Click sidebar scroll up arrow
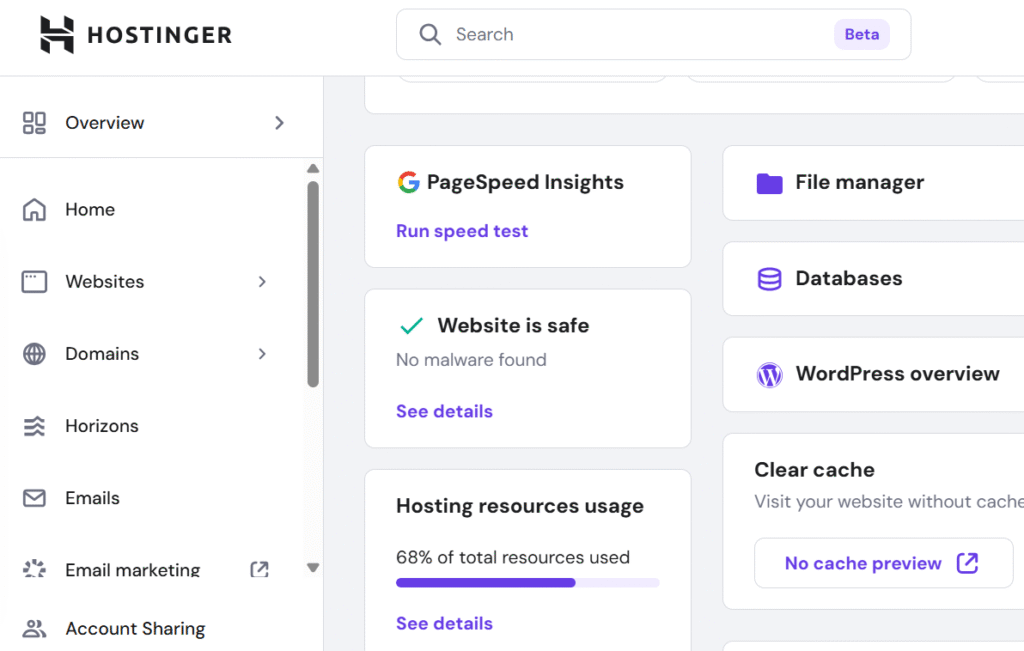 pyautogui.click(x=313, y=168)
